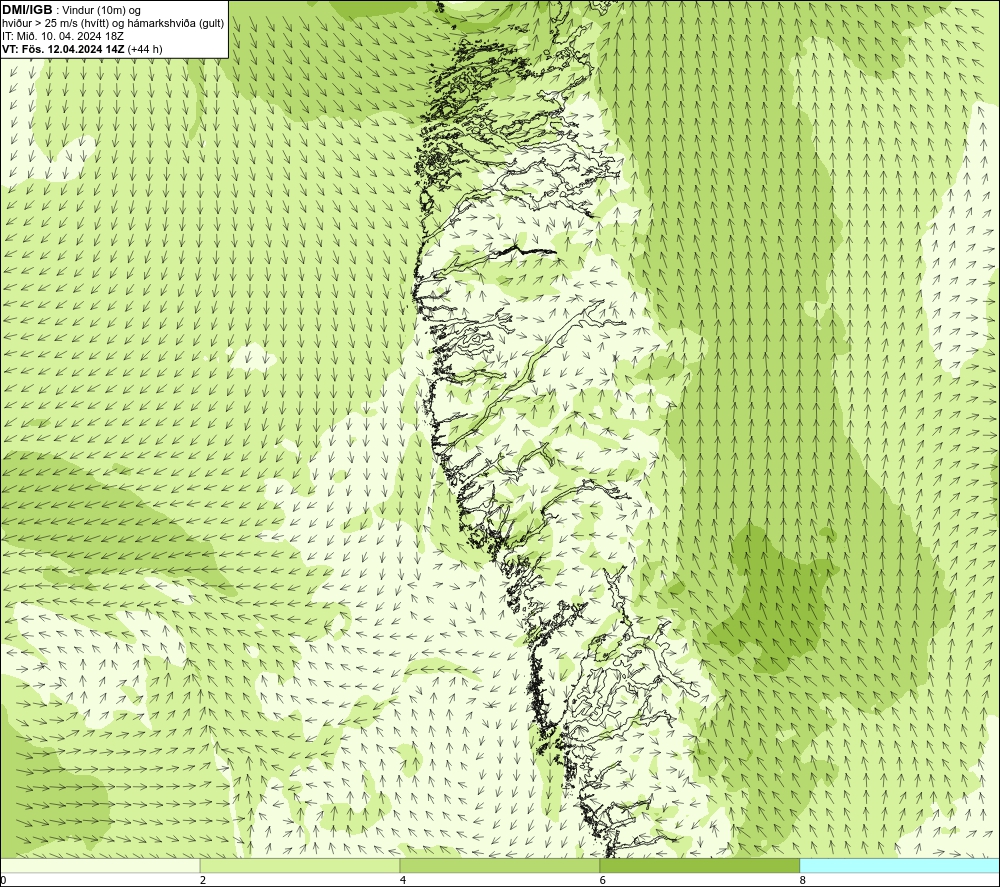Click the scale label '2'

pyautogui.click(x=203, y=881)
